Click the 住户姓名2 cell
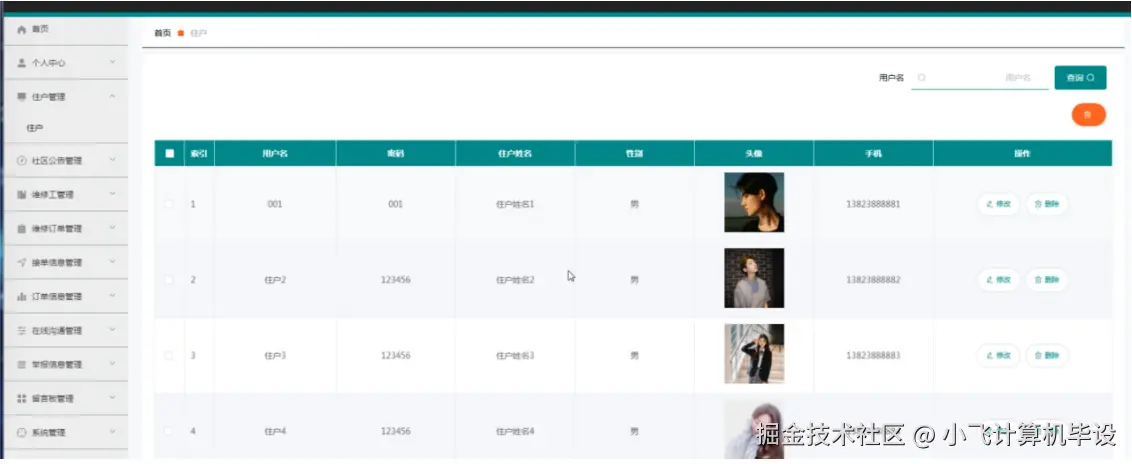Screen dimensions: 1132x464 click(x=515, y=280)
